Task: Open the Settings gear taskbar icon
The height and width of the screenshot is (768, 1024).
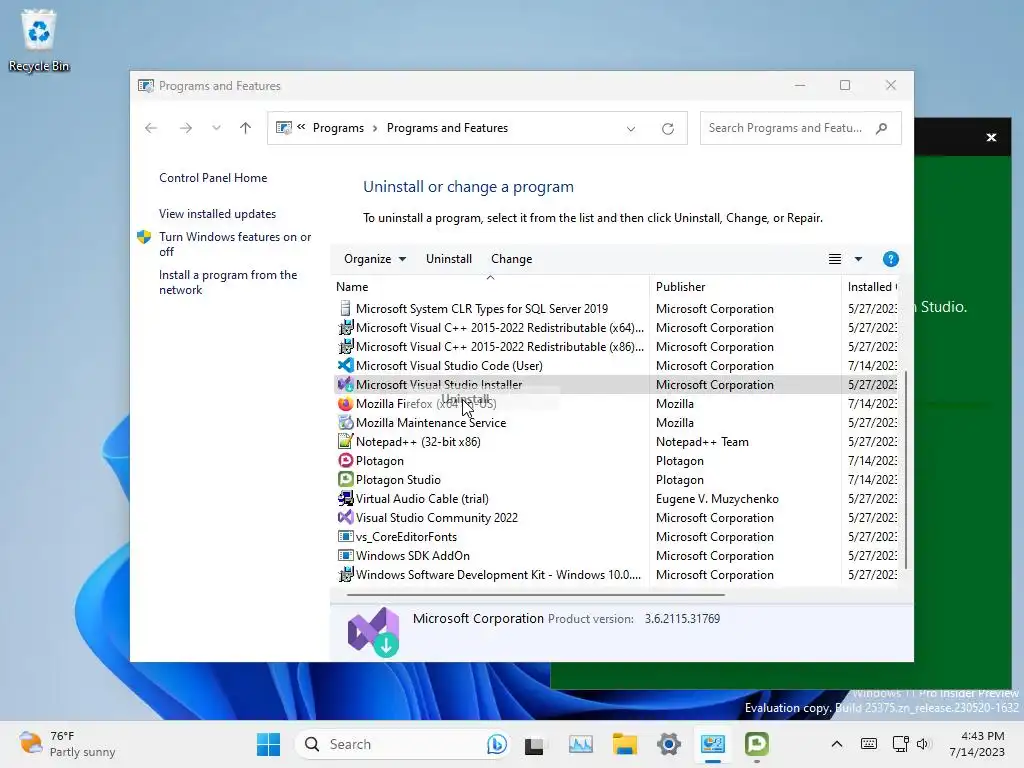Action: 669,744
